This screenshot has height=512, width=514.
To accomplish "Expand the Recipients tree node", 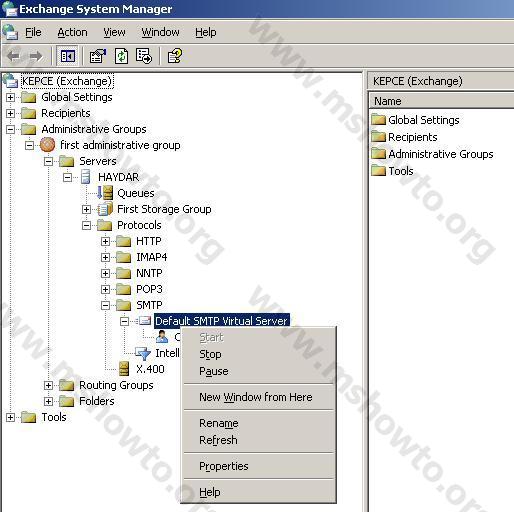I will [10, 113].
